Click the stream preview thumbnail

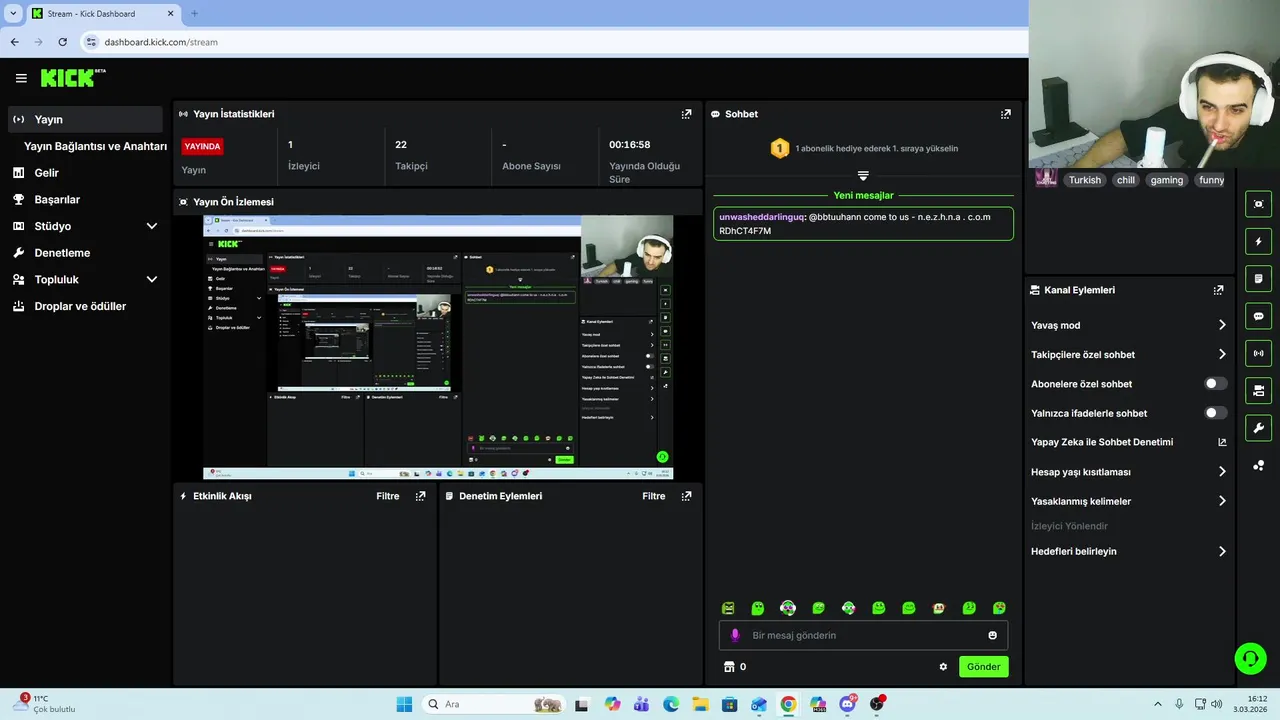tap(438, 347)
